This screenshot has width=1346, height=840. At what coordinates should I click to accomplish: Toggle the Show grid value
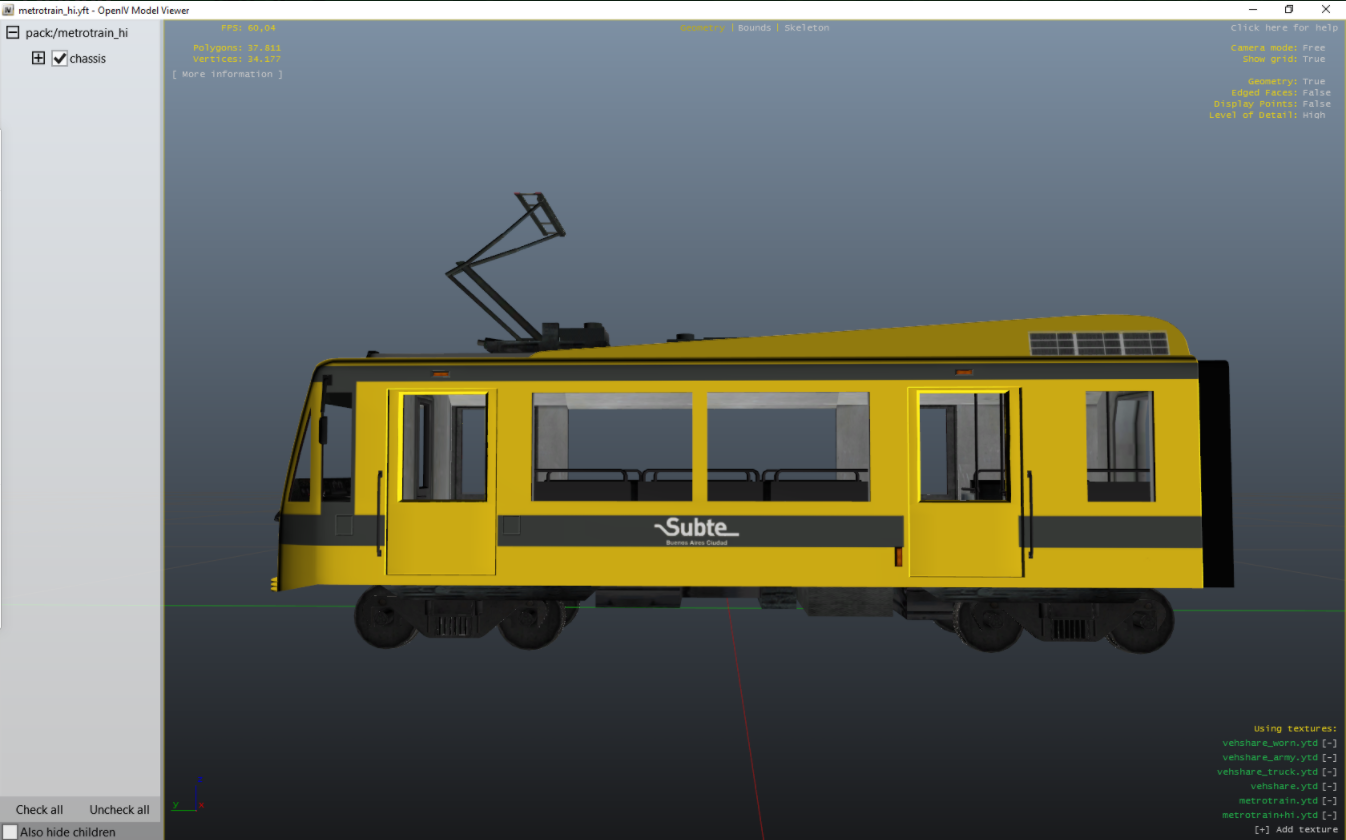point(1313,59)
